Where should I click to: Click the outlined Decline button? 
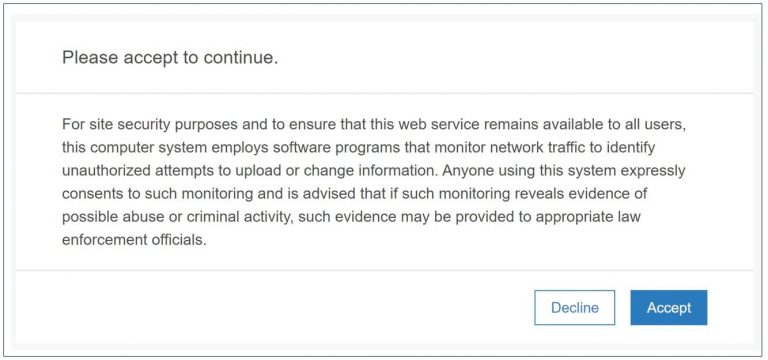click(575, 308)
